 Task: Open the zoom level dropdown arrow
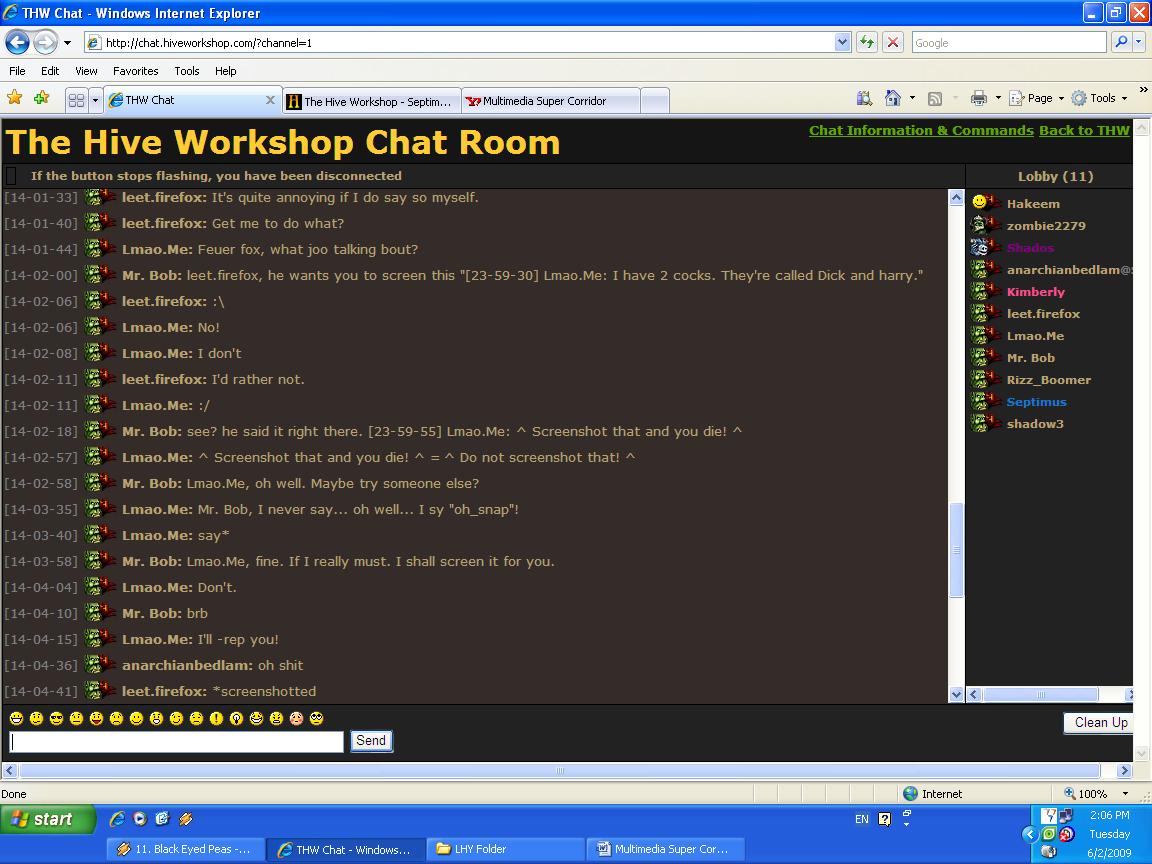pos(1125,793)
